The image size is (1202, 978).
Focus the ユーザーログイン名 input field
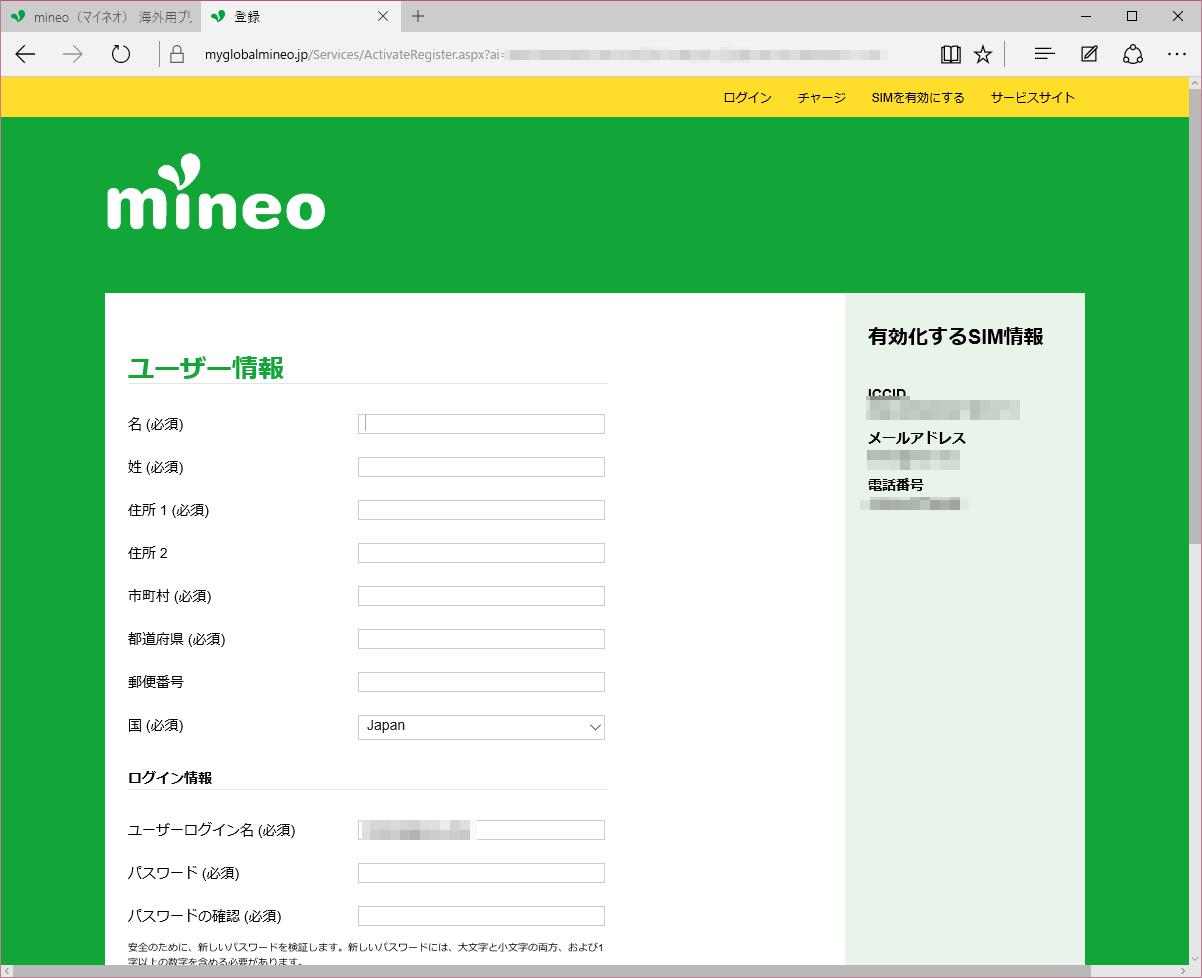coord(481,830)
